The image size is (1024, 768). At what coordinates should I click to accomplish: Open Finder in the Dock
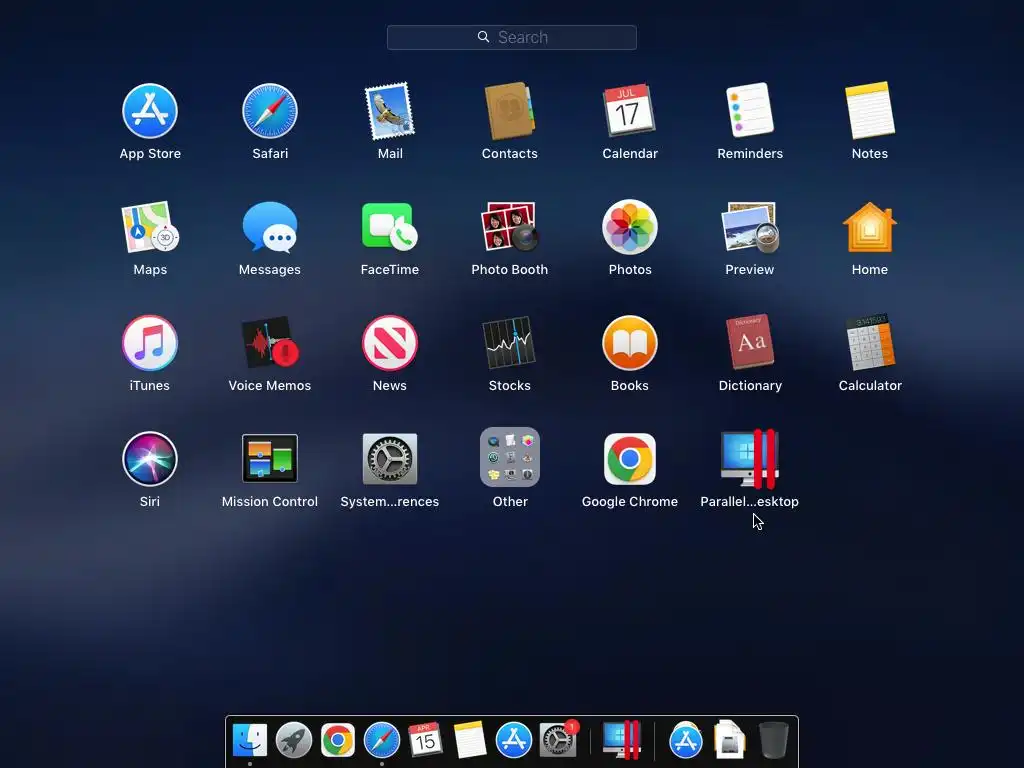tap(249, 740)
